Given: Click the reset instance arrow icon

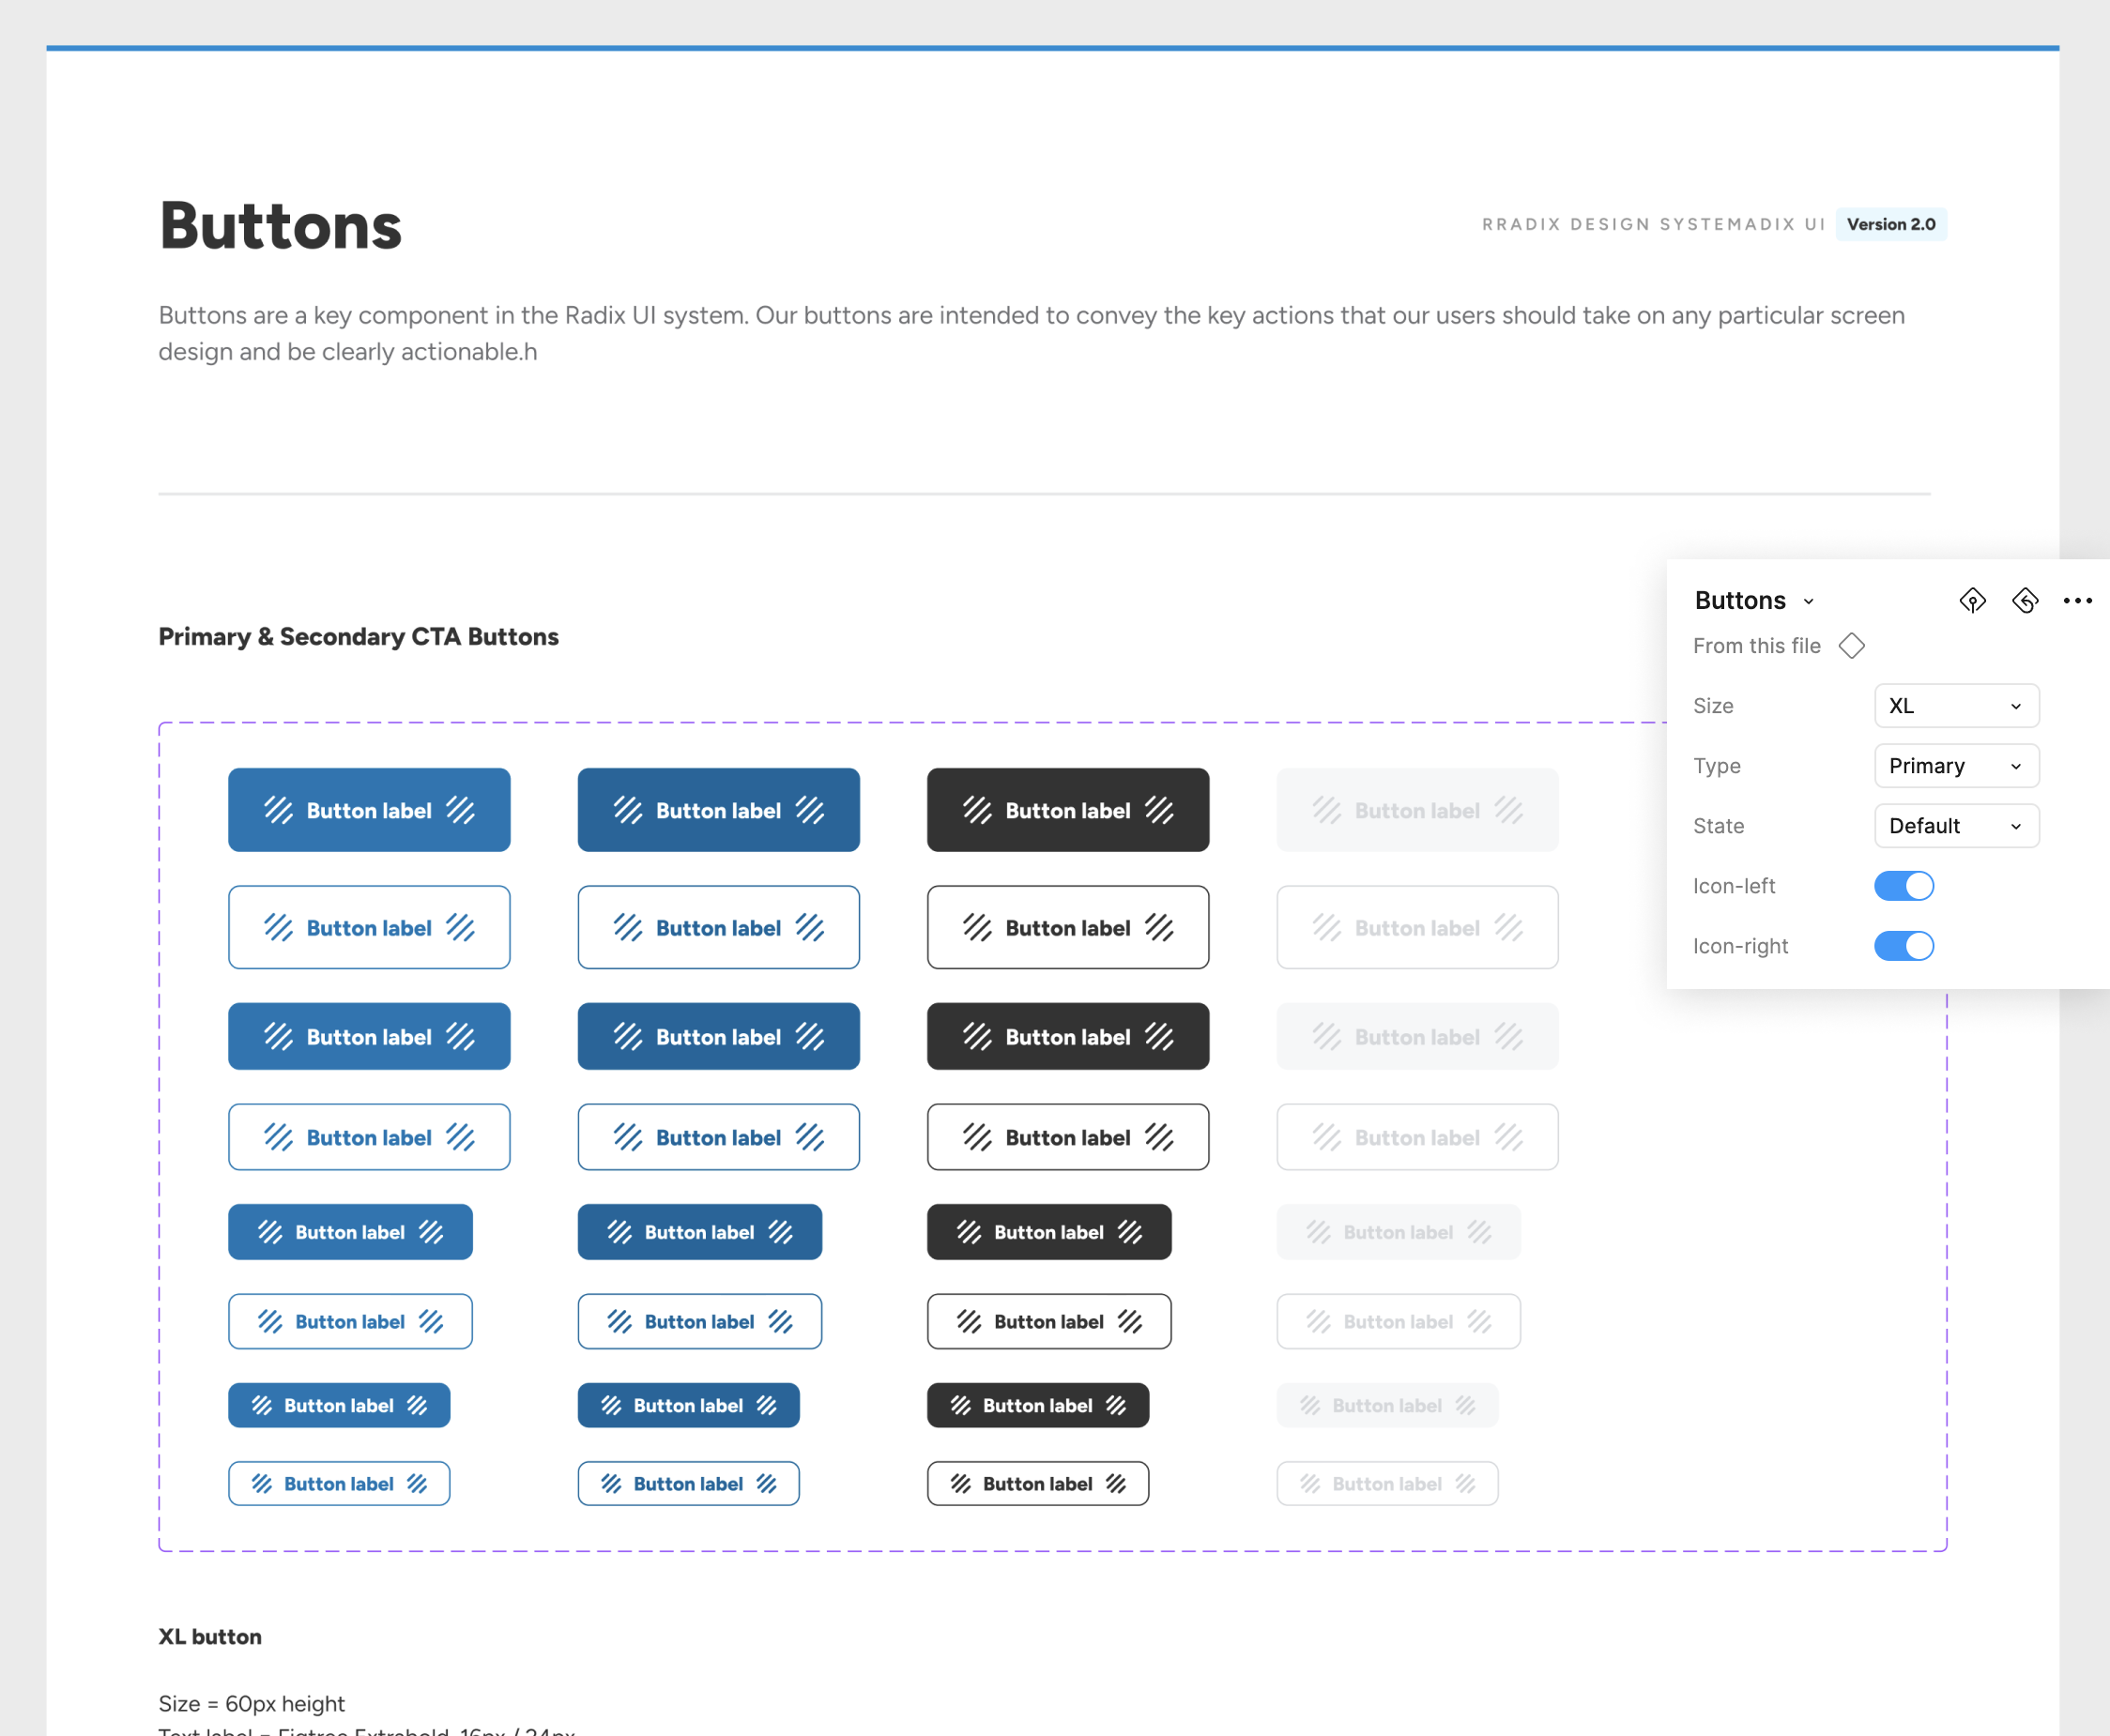Looking at the screenshot, I should coord(2025,600).
